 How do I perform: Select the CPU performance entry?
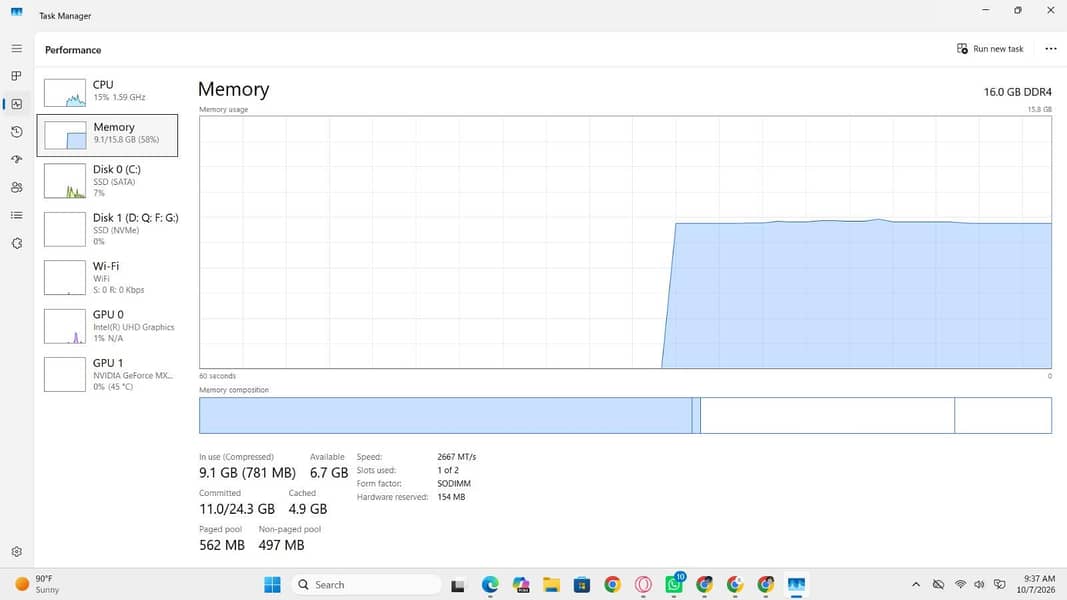pos(108,92)
